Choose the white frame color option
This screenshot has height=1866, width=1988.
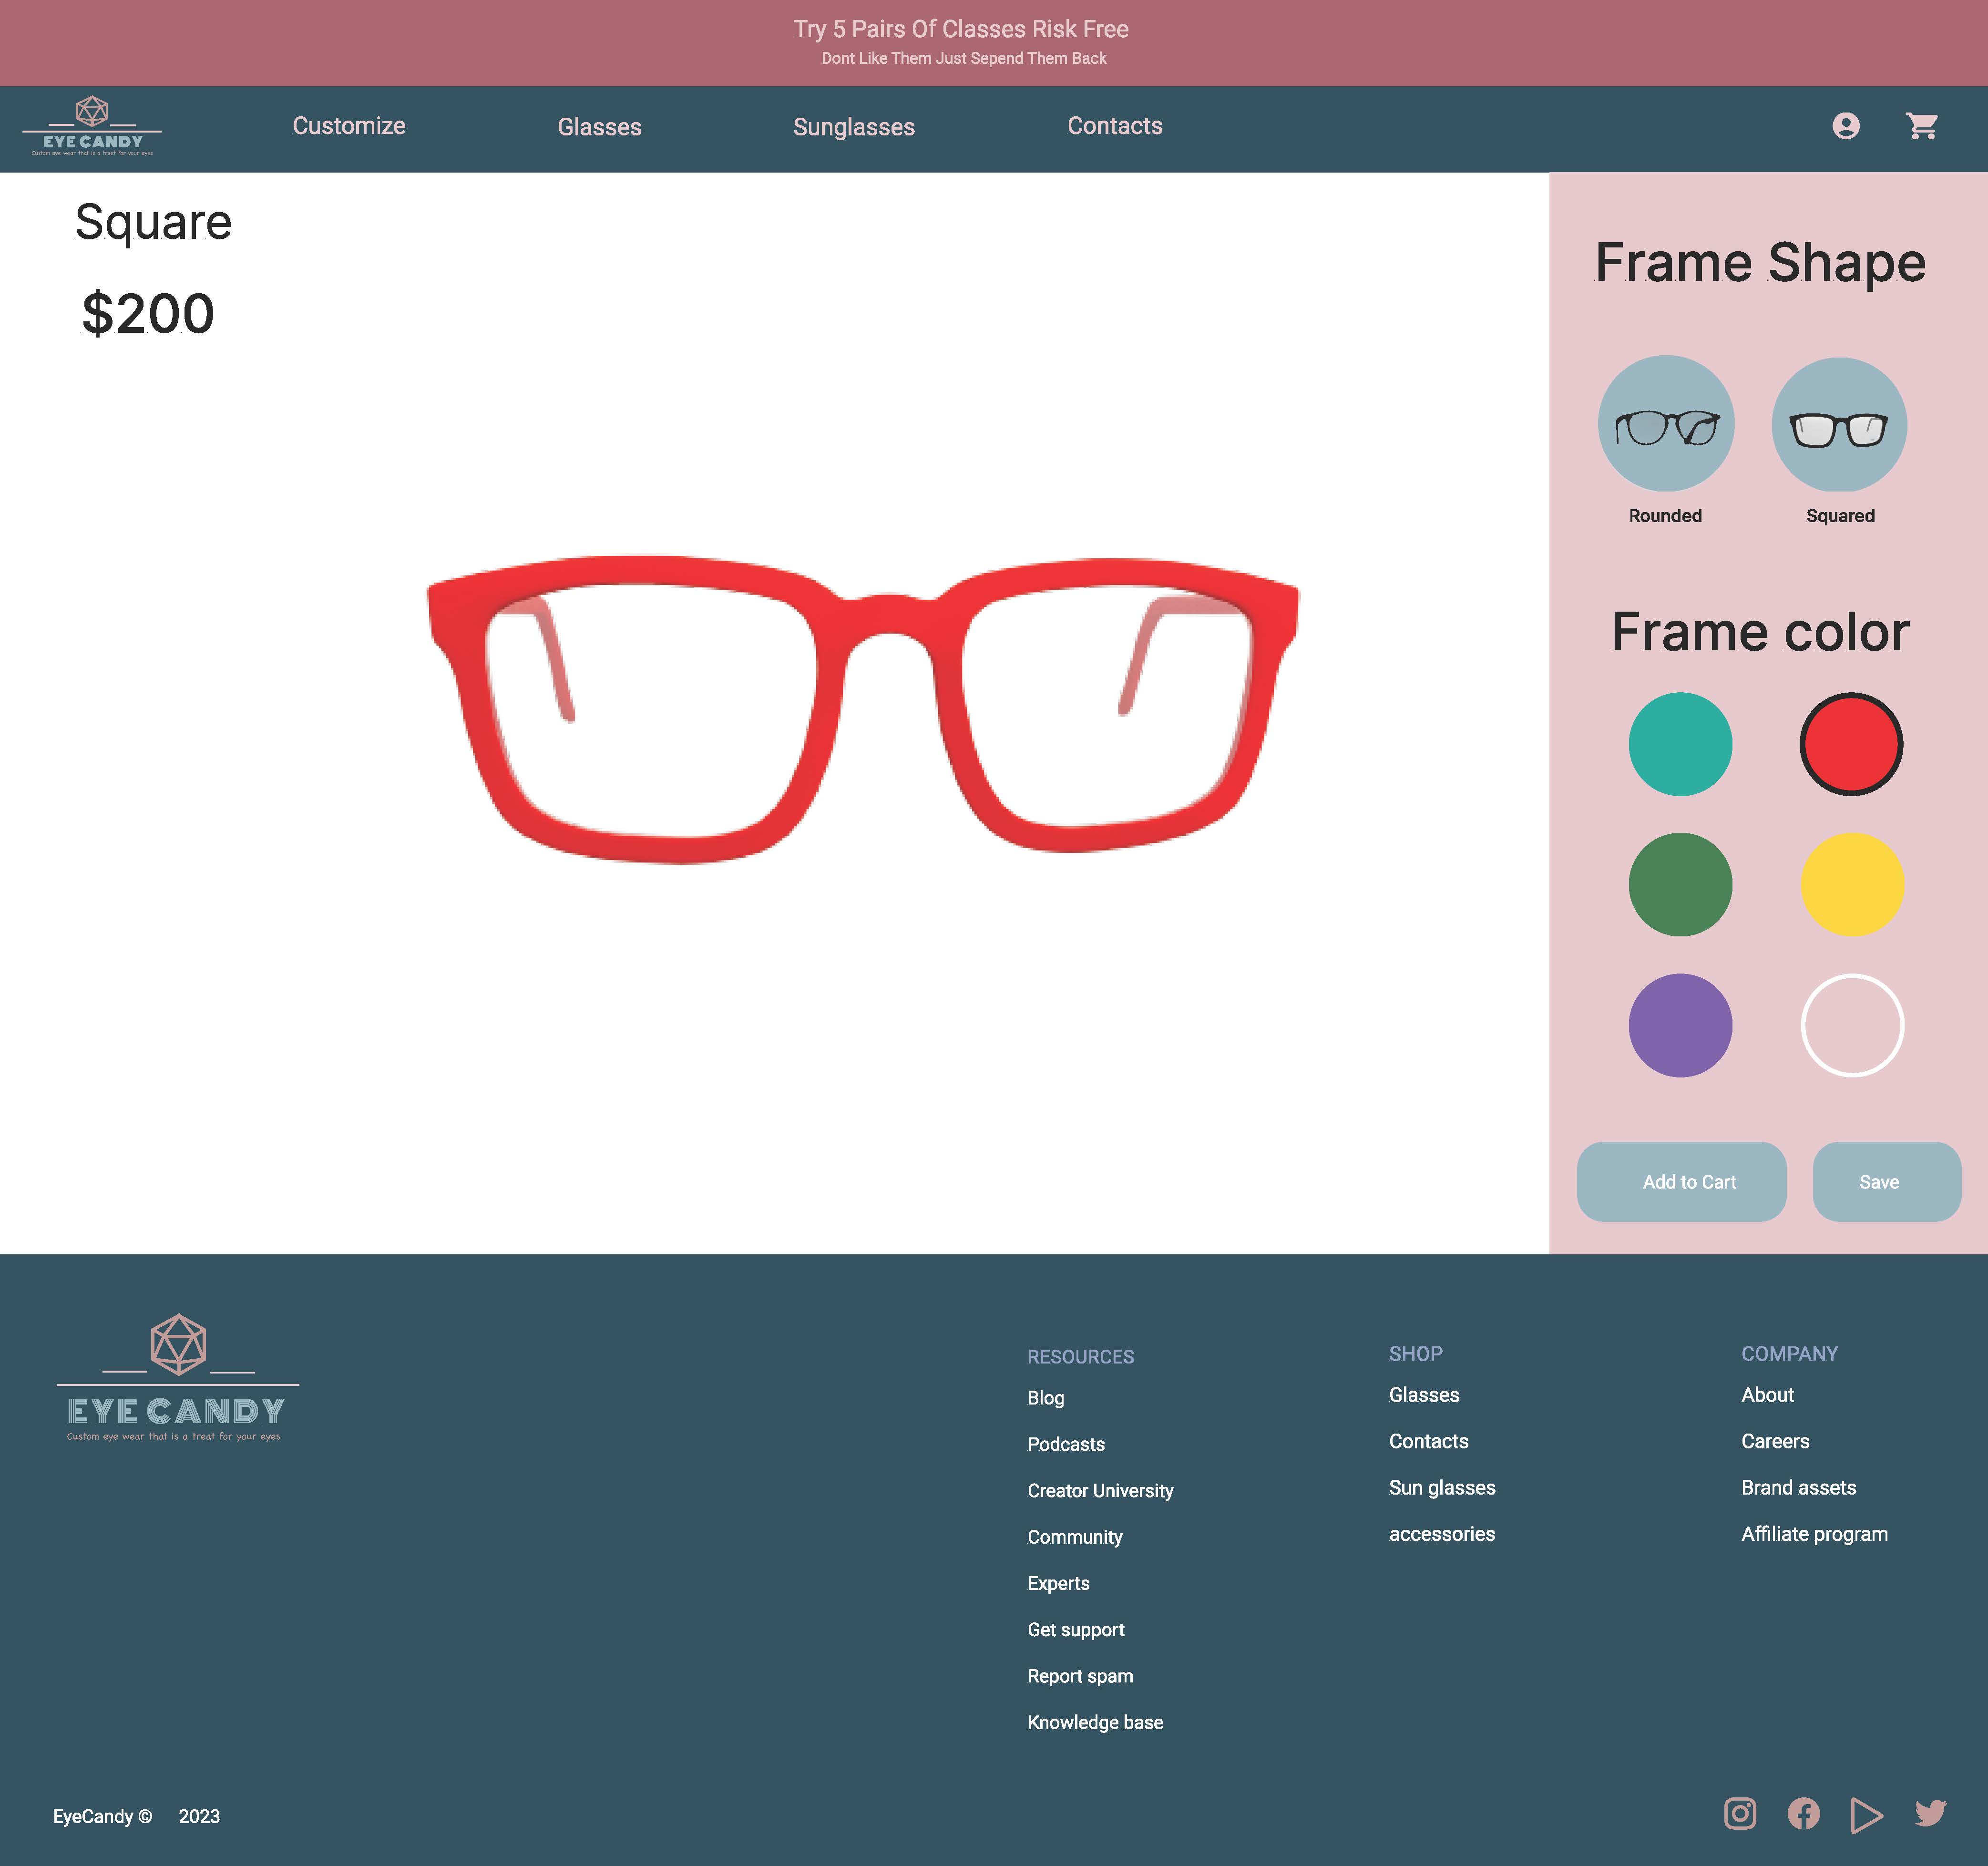tap(1852, 1025)
